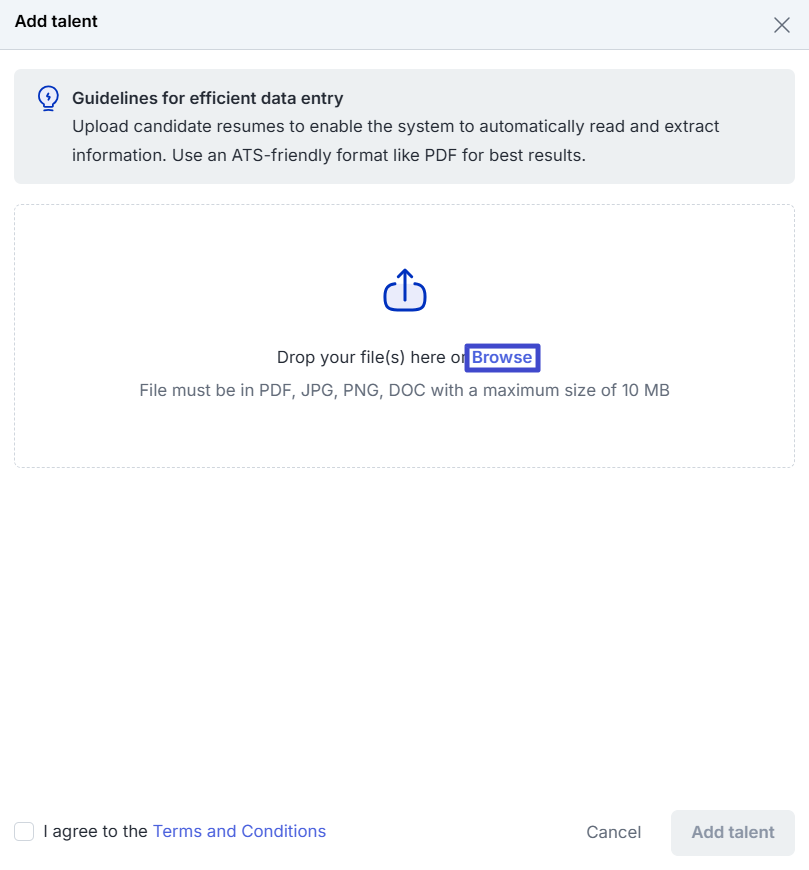The height and width of the screenshot is (870, 809).
Task: Close the Add talent dialog
Action: [782, 25]
